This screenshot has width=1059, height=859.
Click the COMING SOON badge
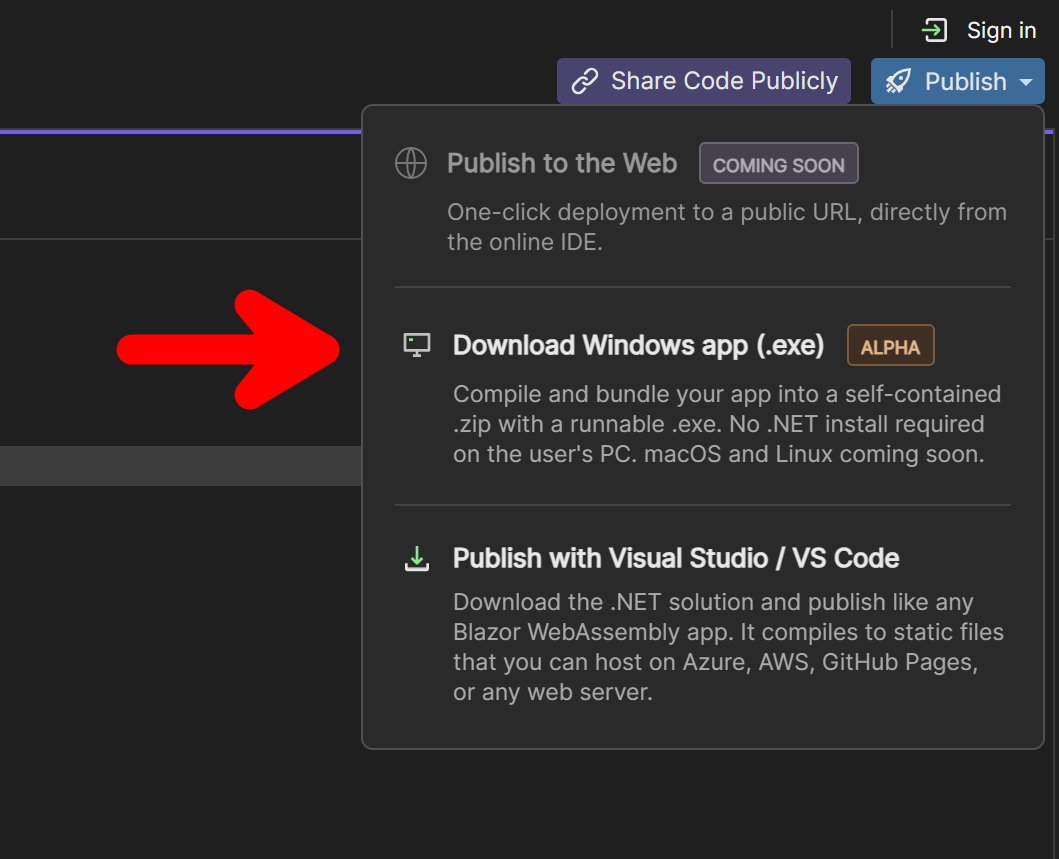779,163
